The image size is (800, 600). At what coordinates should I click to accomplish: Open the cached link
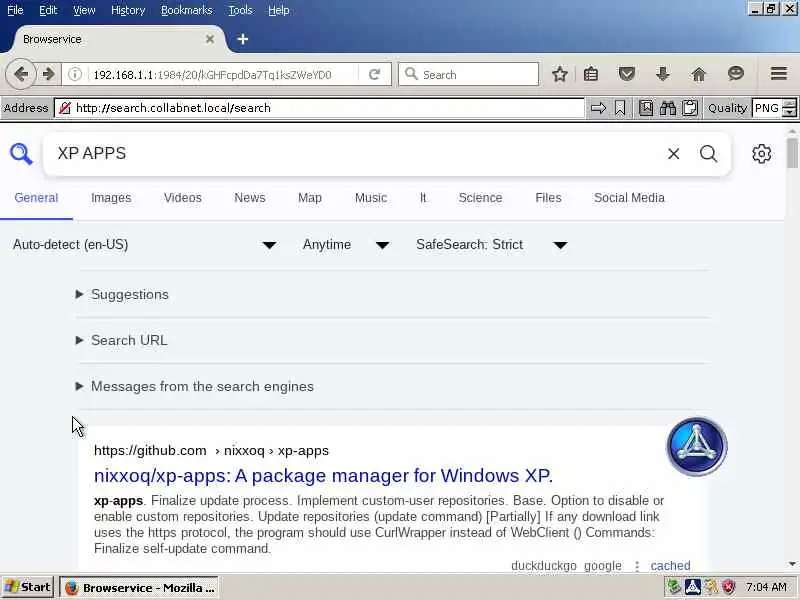click(x=670, y=566)
